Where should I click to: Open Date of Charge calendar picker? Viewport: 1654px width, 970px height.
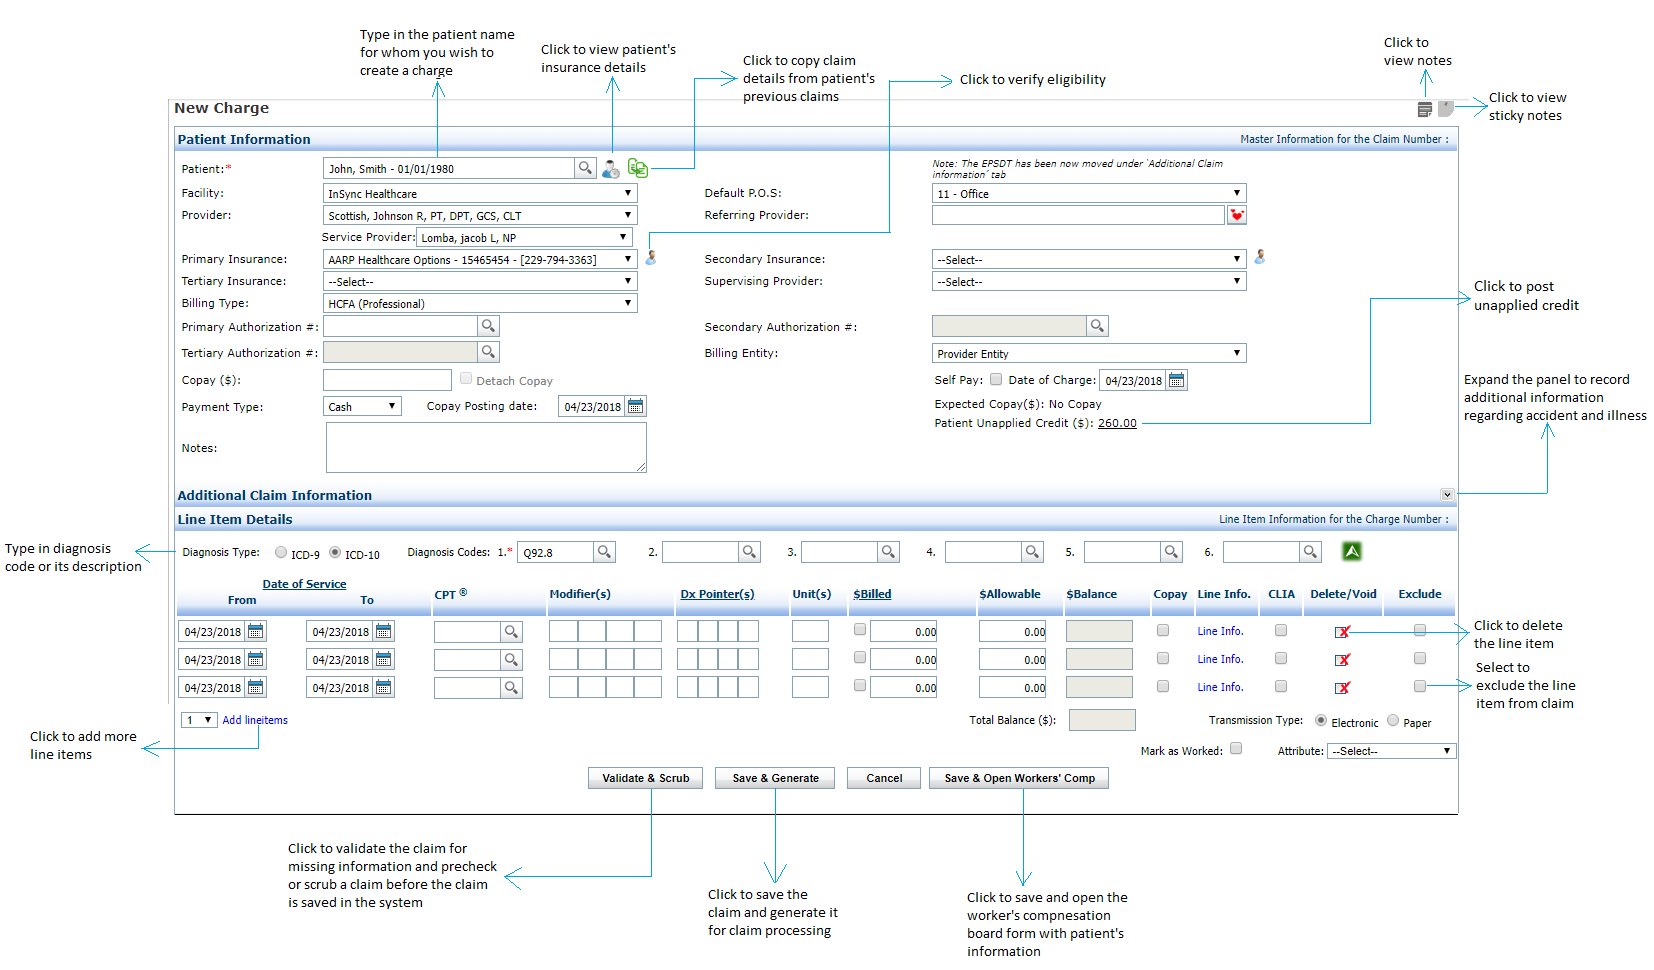pos(1177,380)
